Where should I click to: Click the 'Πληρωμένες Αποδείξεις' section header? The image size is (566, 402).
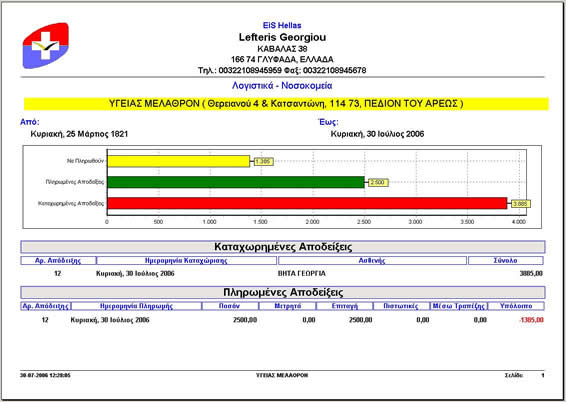(283, 292)
